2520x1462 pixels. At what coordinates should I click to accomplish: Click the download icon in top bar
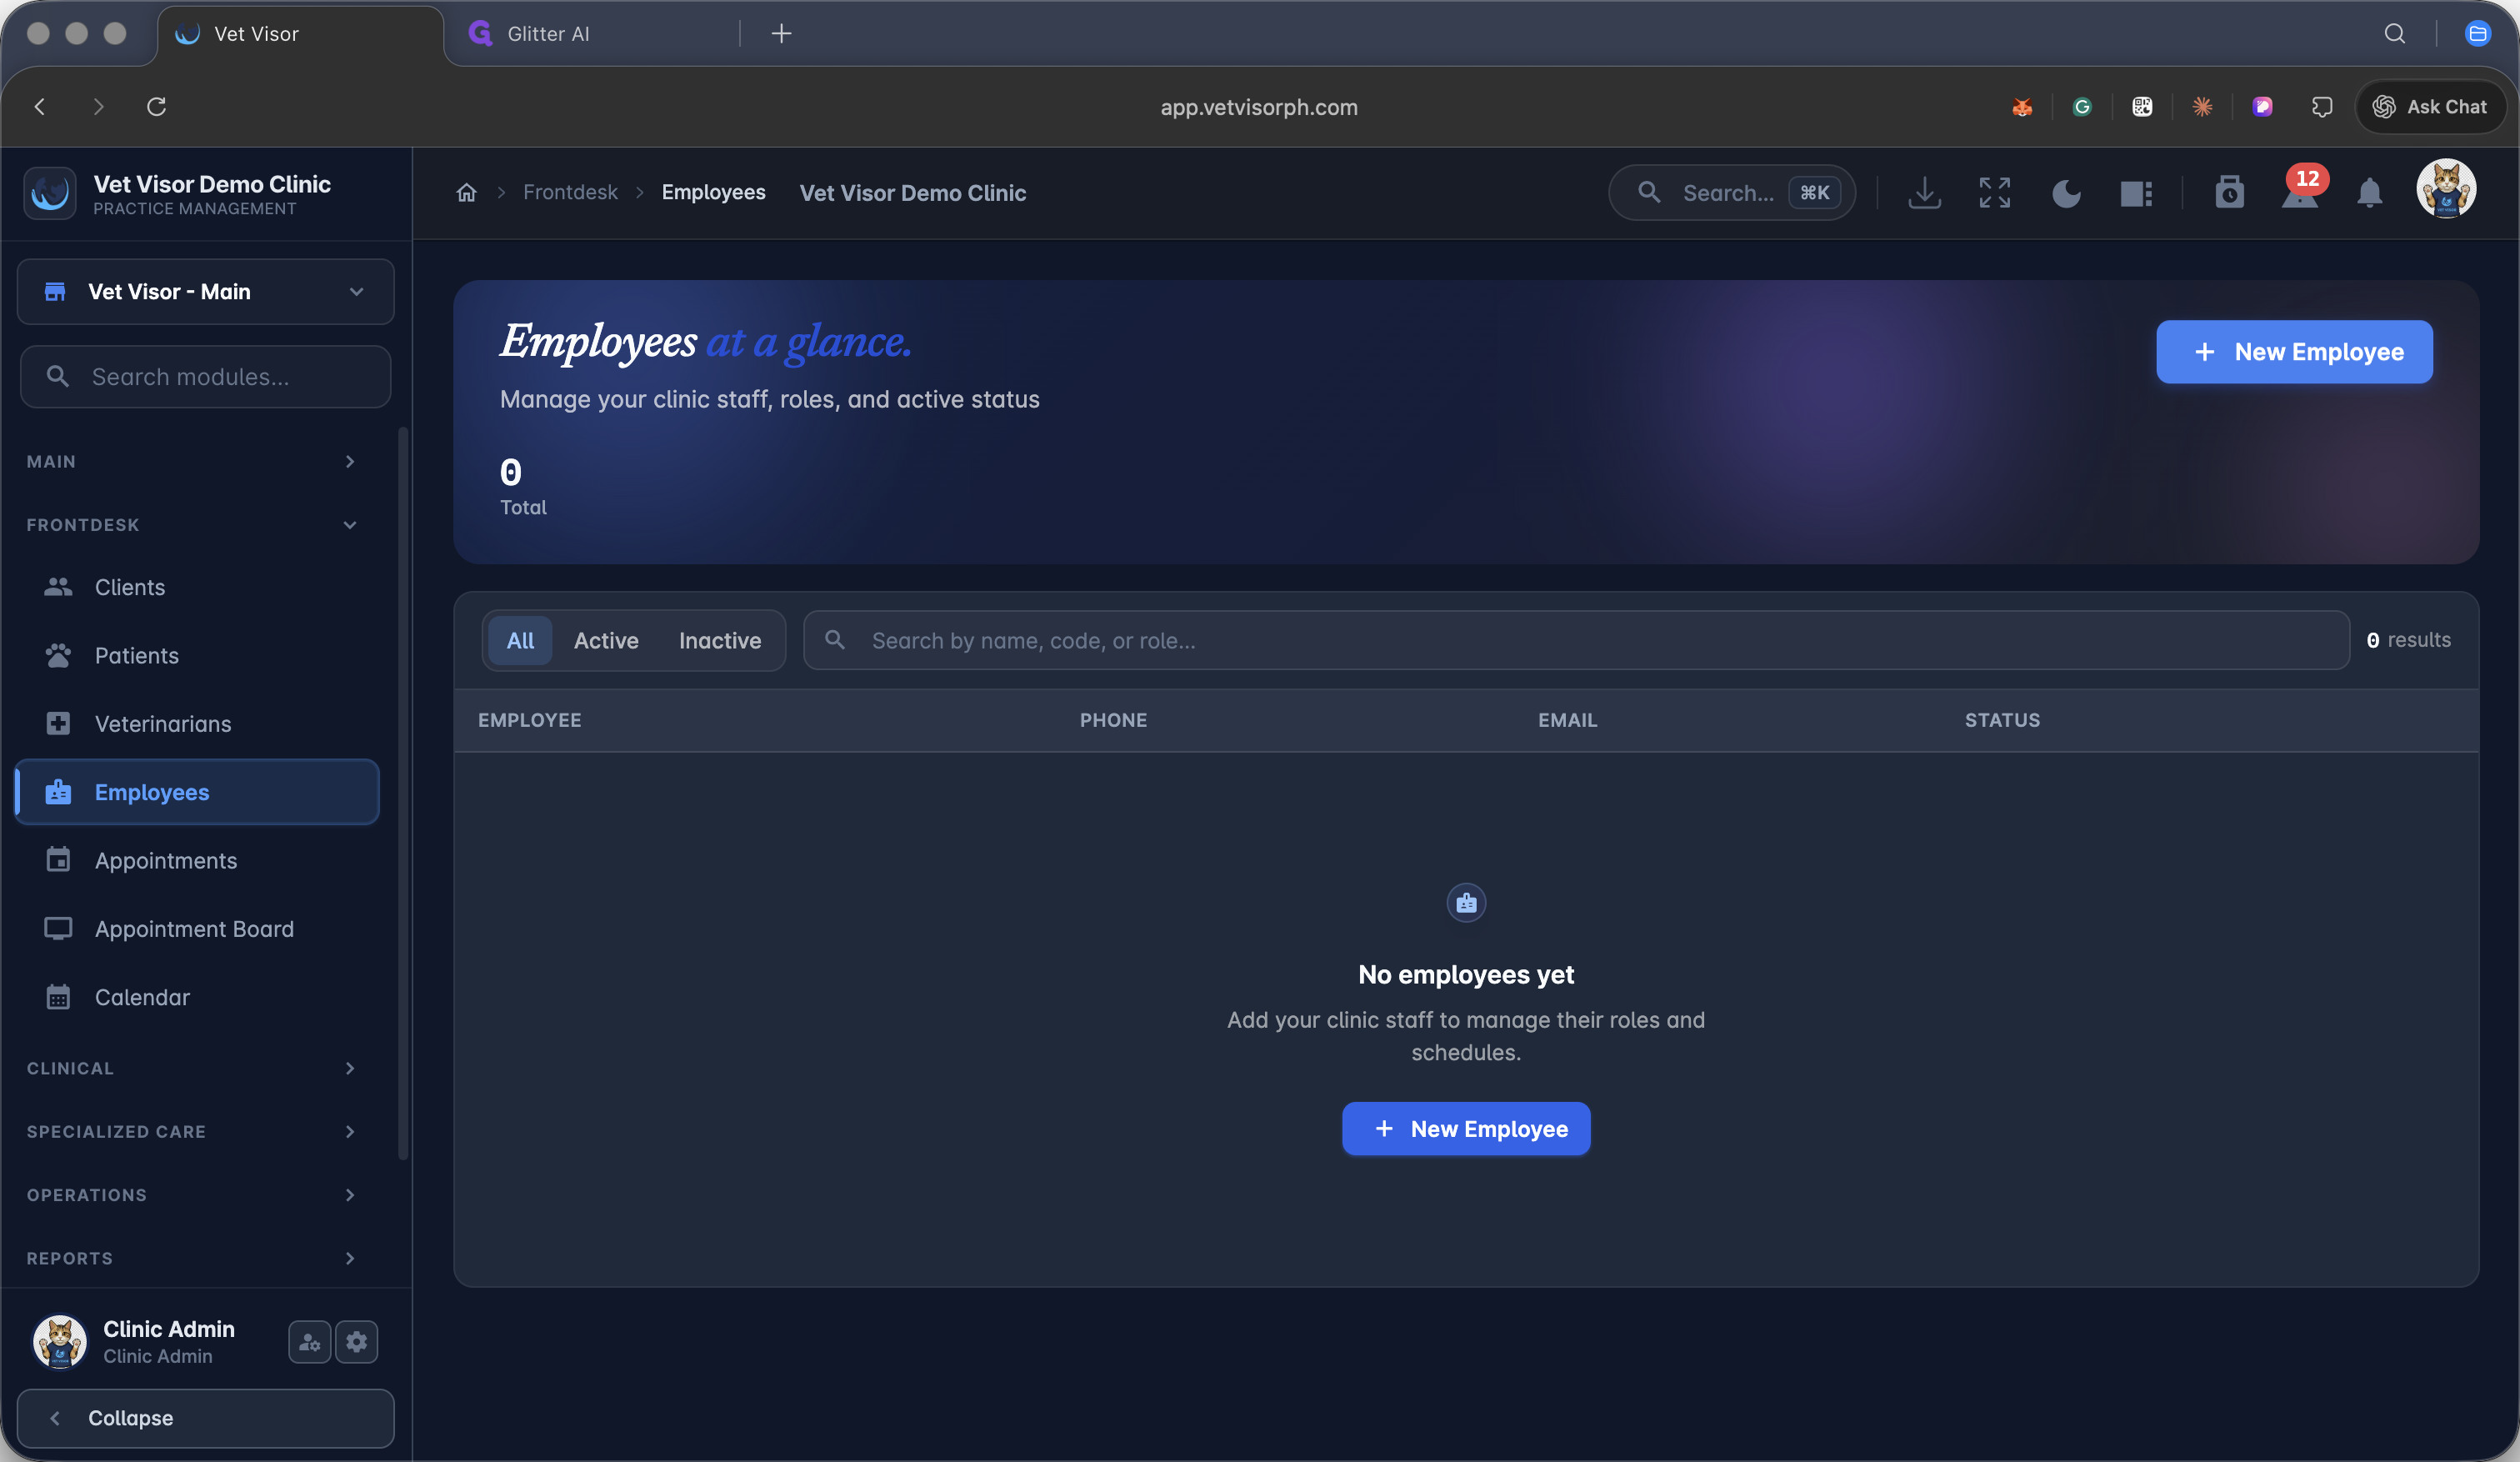pyautogui.click(x=1924, y=192)
